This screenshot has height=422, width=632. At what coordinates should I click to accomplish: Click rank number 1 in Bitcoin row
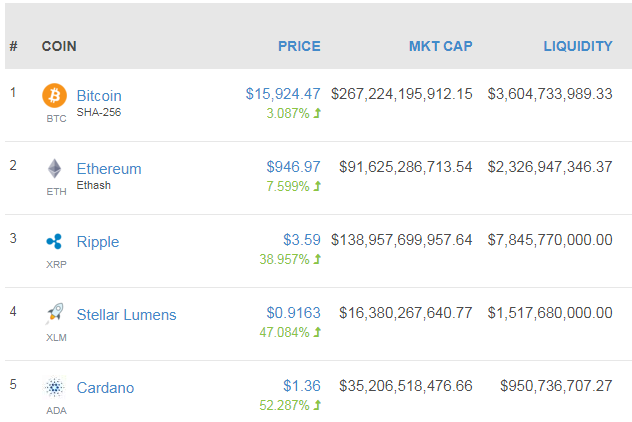click(13, 93)
